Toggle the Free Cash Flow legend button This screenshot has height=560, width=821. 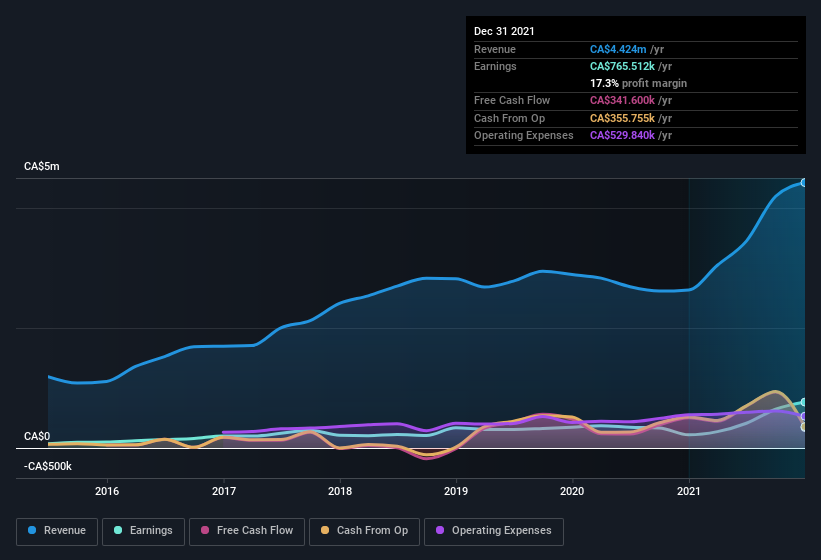[x=247, y=531]
